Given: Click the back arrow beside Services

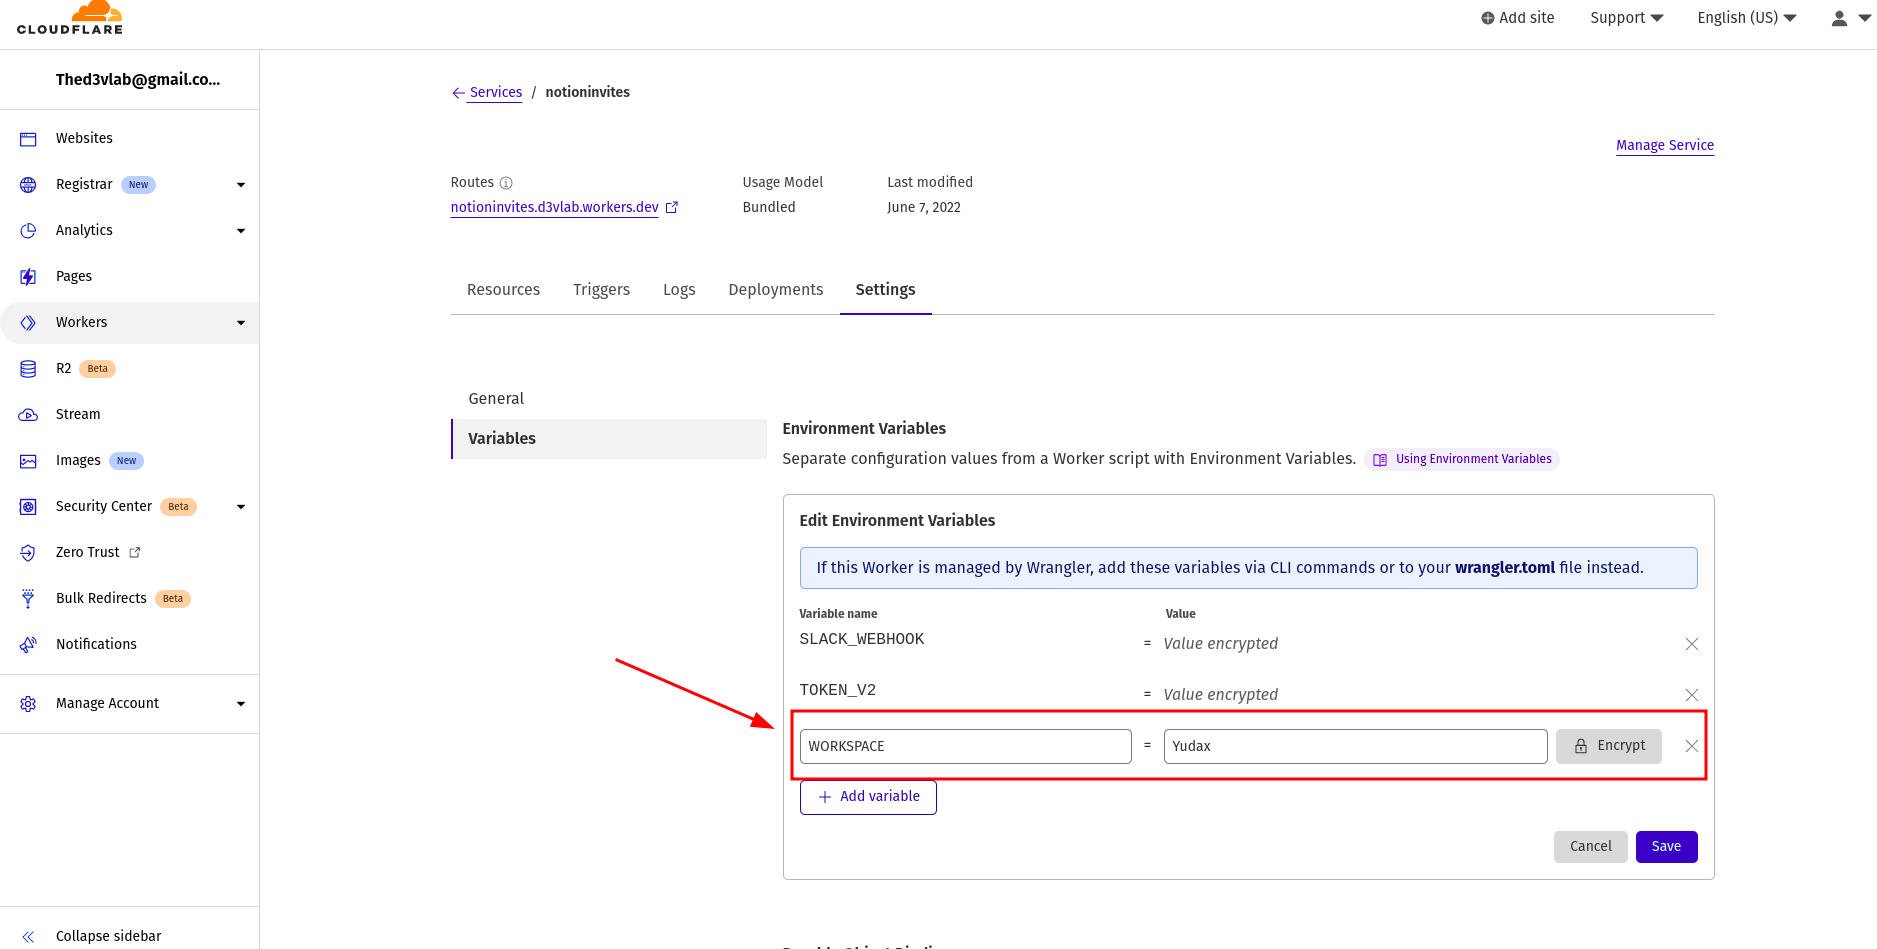Looking at the screenshot, I should click(x=458, y=93).
